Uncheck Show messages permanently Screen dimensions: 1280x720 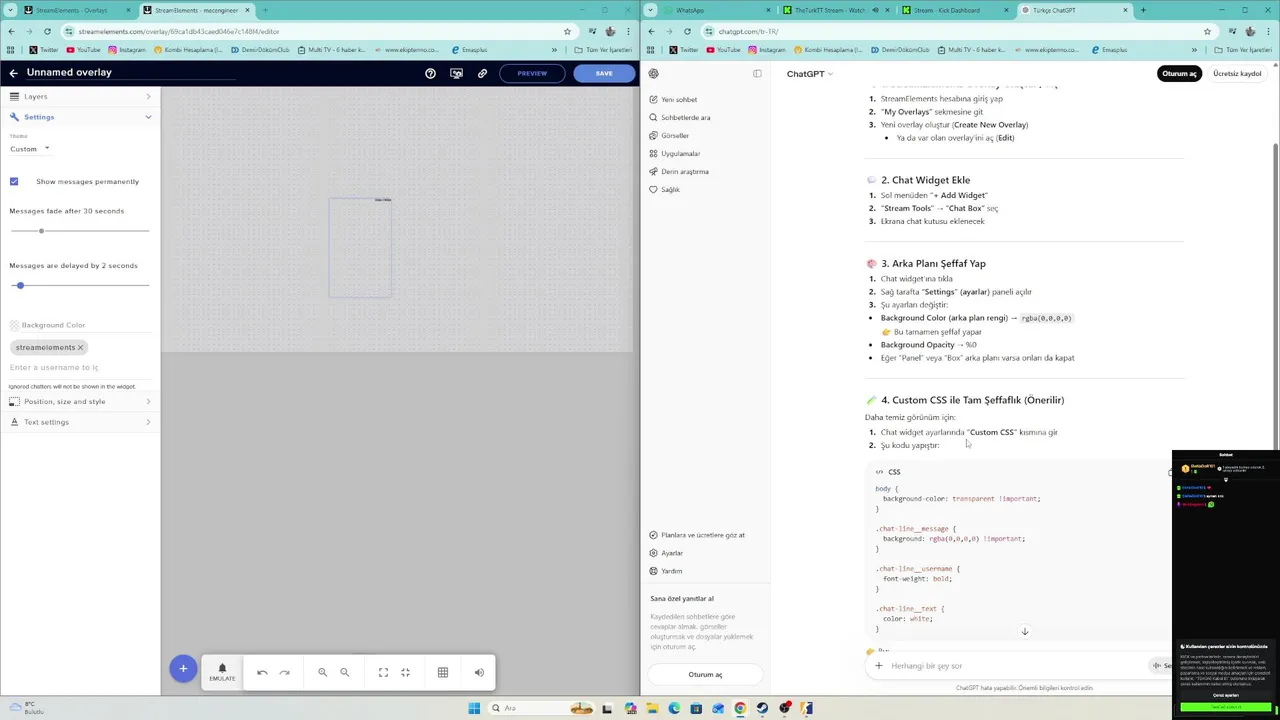pos(14,181)
